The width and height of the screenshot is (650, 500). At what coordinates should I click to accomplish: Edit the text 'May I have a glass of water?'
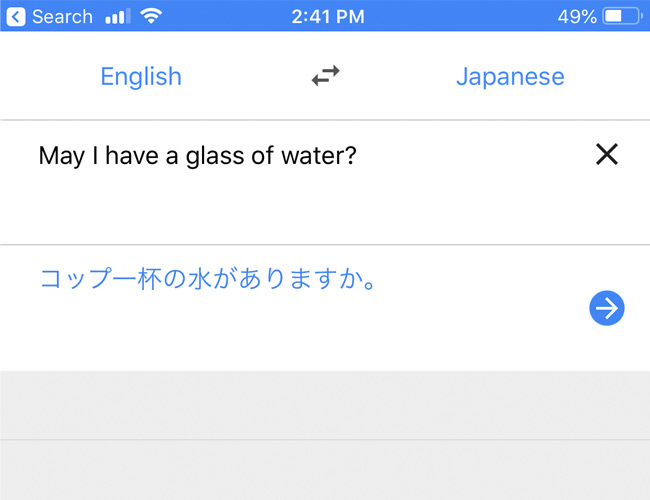coord(197,156)
